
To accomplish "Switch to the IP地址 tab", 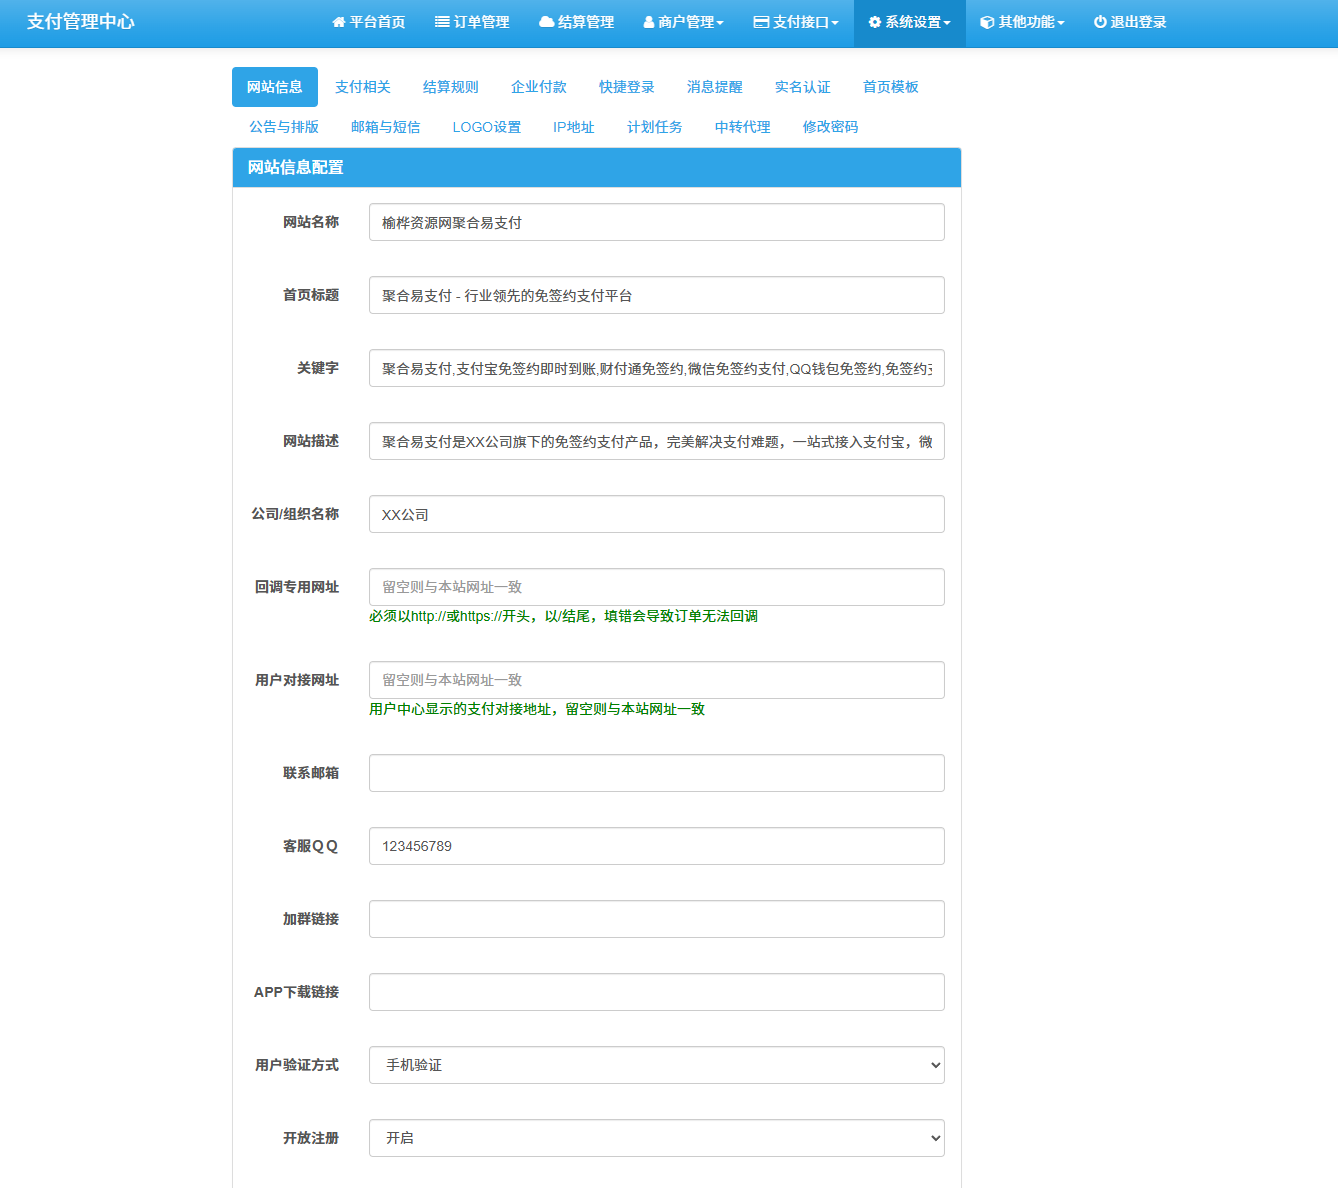I will pos(574,127).
